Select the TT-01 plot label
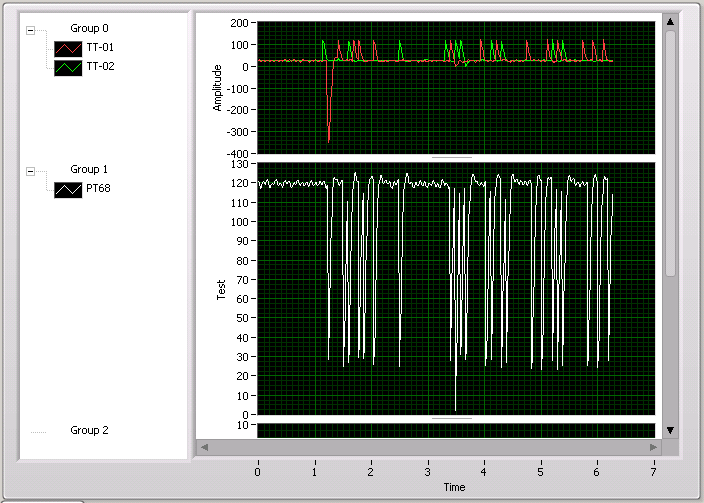 pyautogui.click(x=101, y=48)
